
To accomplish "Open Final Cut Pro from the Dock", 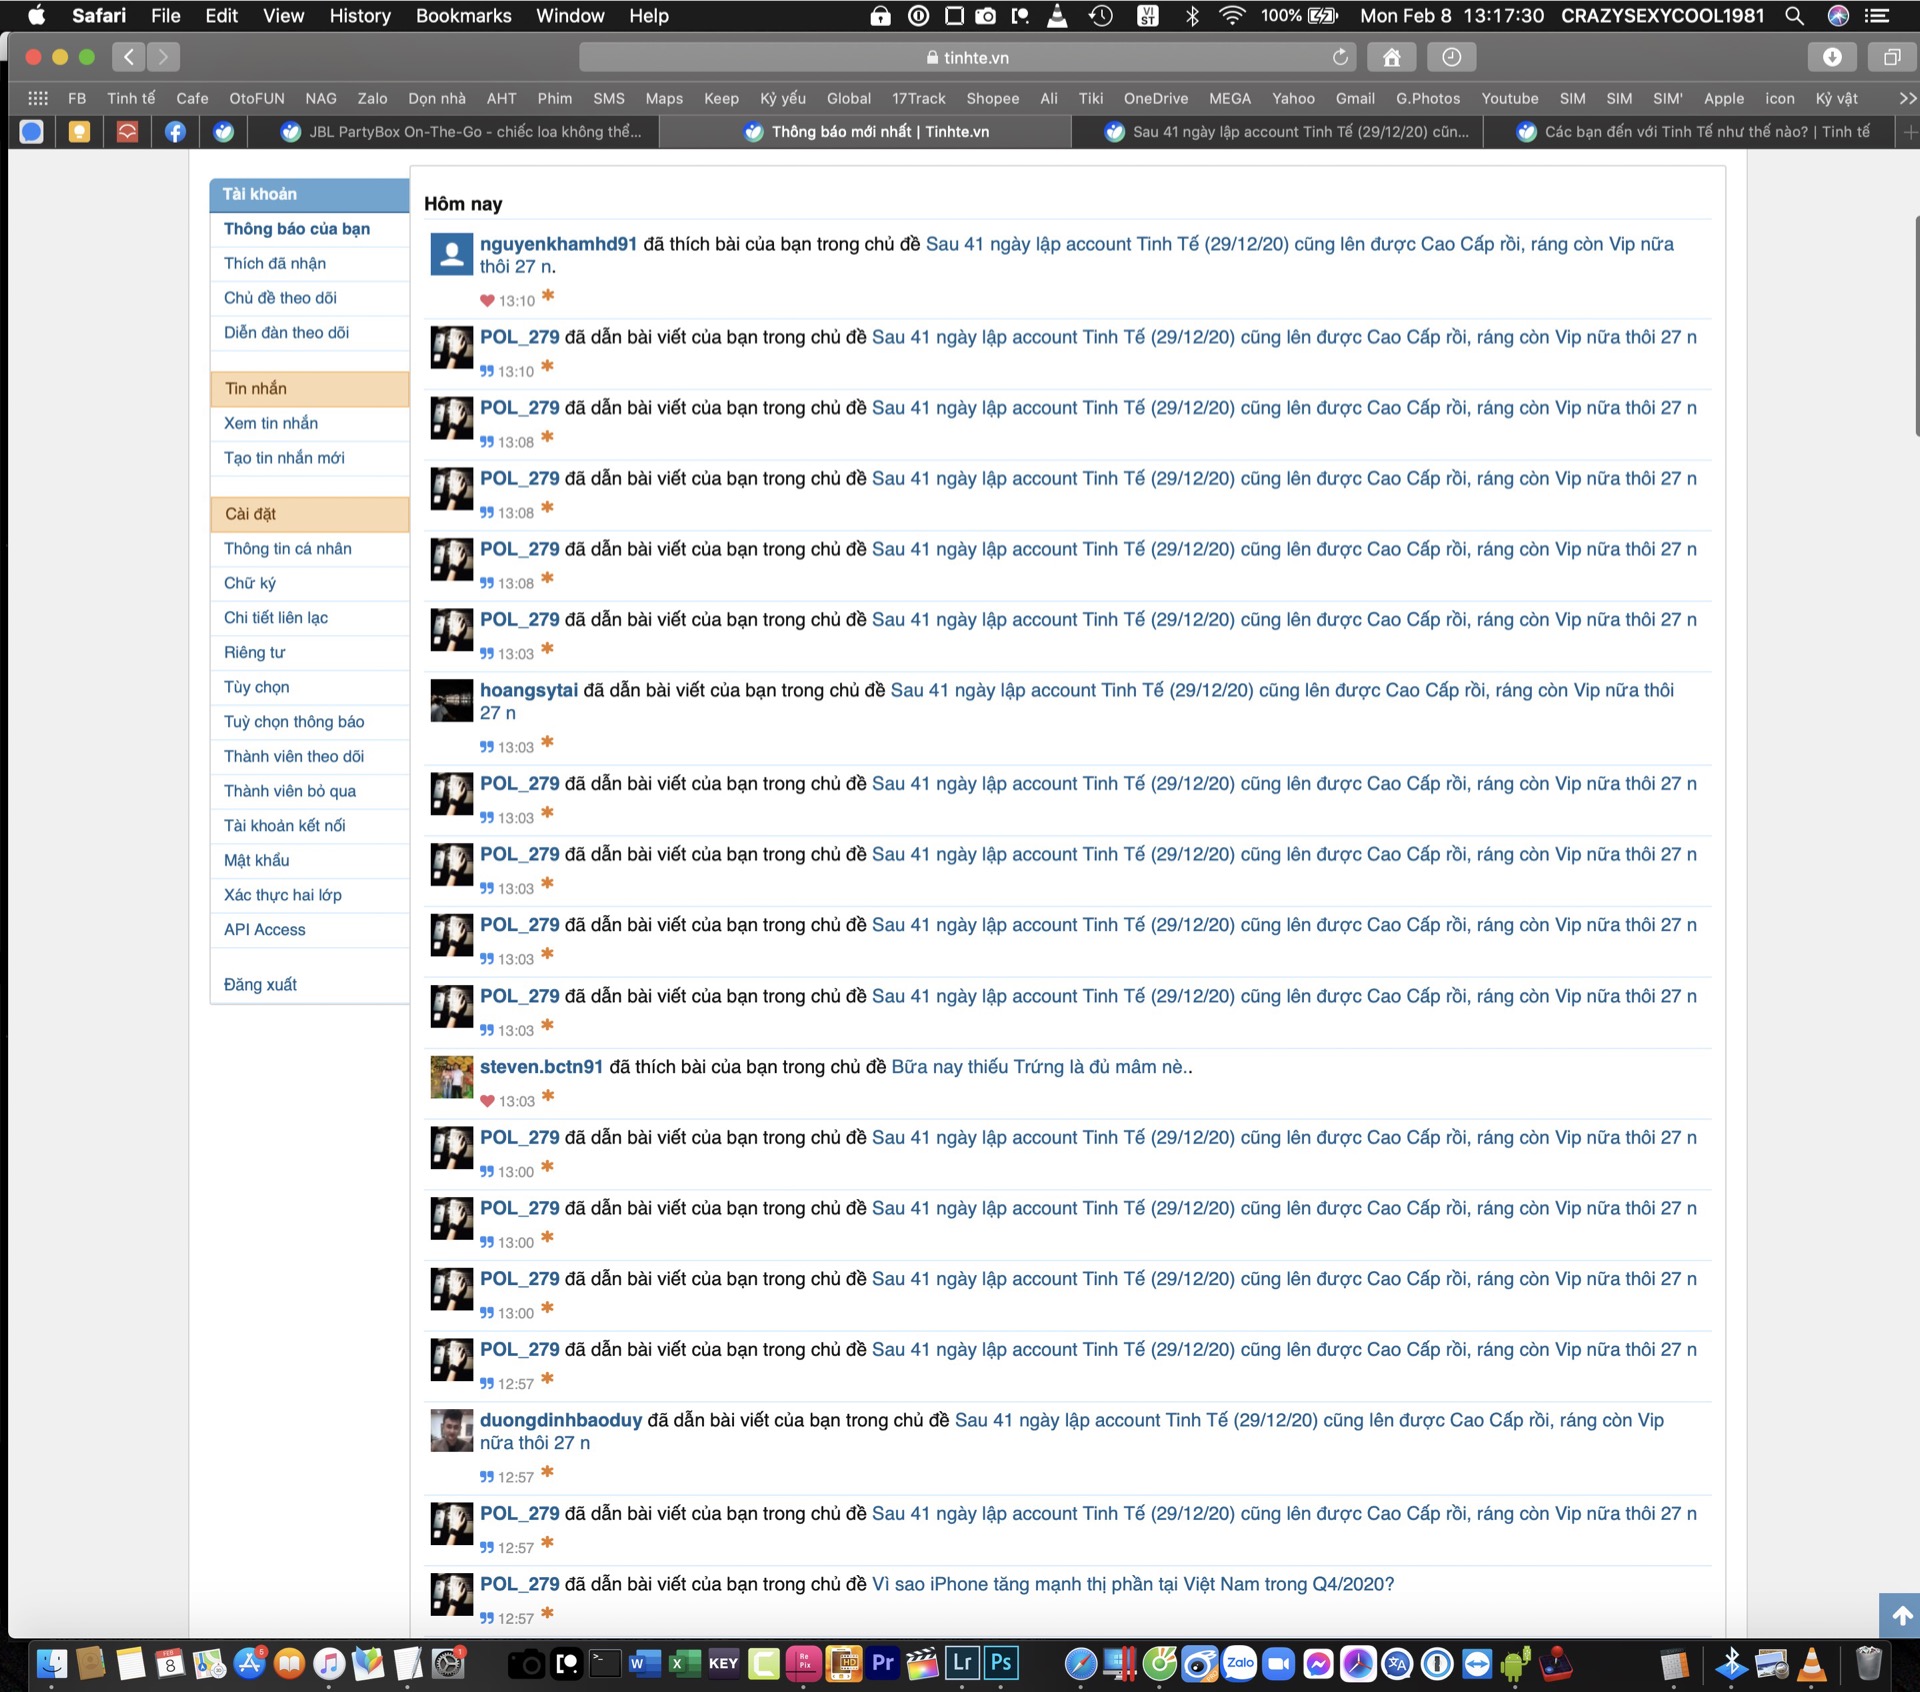I will 922,1664.
